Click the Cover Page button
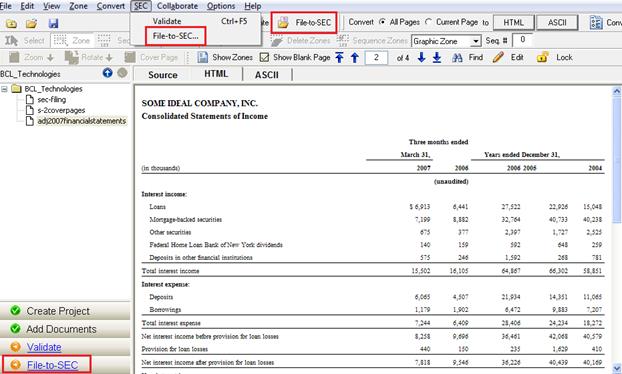622x374 pixels. [151, 58]
